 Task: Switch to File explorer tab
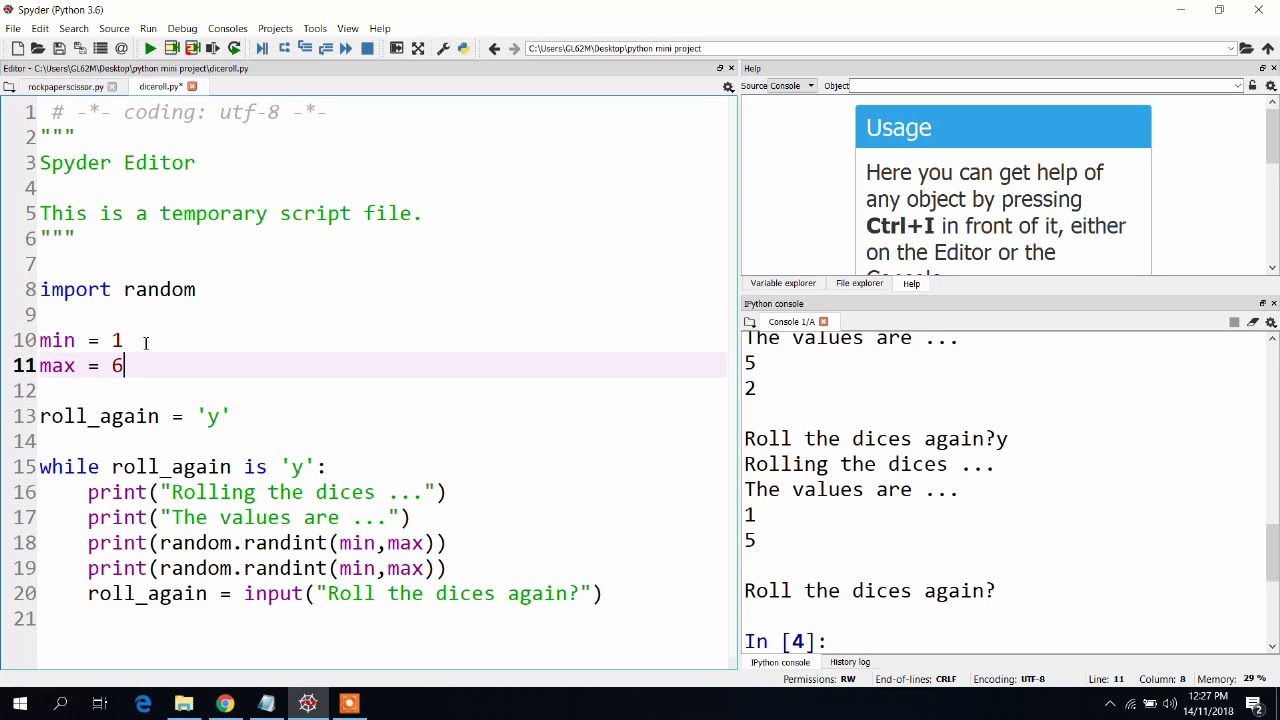point(860,283)
